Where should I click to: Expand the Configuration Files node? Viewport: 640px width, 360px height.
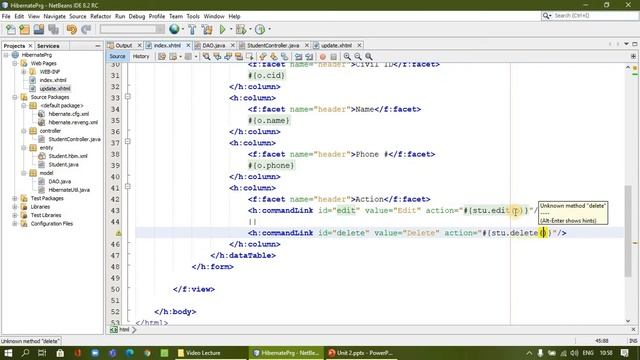tap(15, 224)
